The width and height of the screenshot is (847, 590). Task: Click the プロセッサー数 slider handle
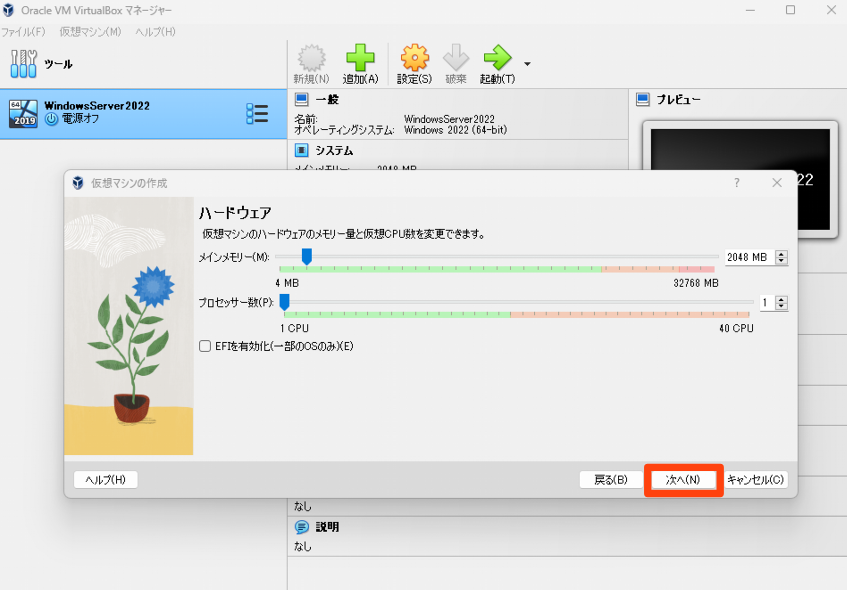pyautogui.click(x=285, y=302)
